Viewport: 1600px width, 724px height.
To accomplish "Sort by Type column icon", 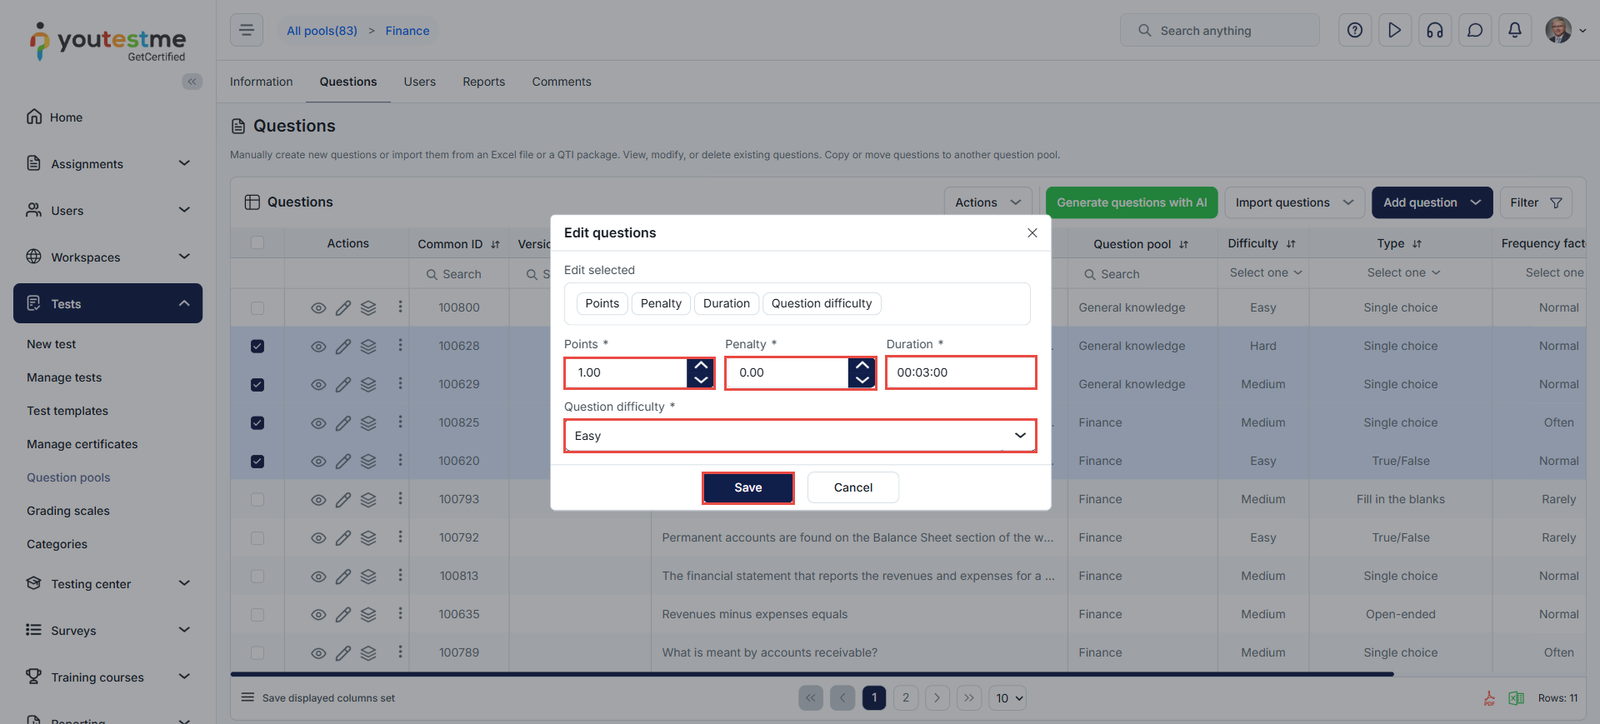I will (1417, 244).
